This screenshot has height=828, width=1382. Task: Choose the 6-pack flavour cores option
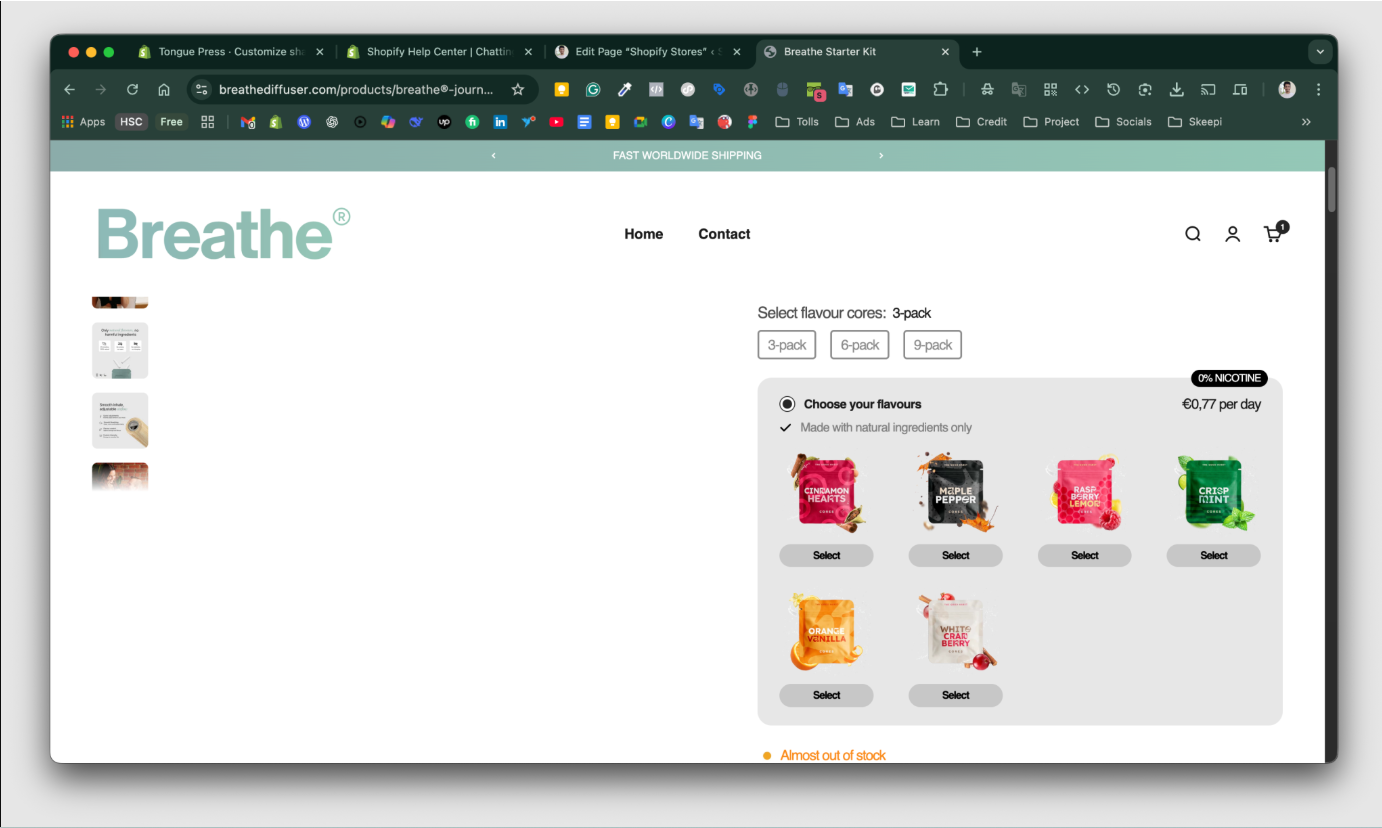tap(860, 345)
